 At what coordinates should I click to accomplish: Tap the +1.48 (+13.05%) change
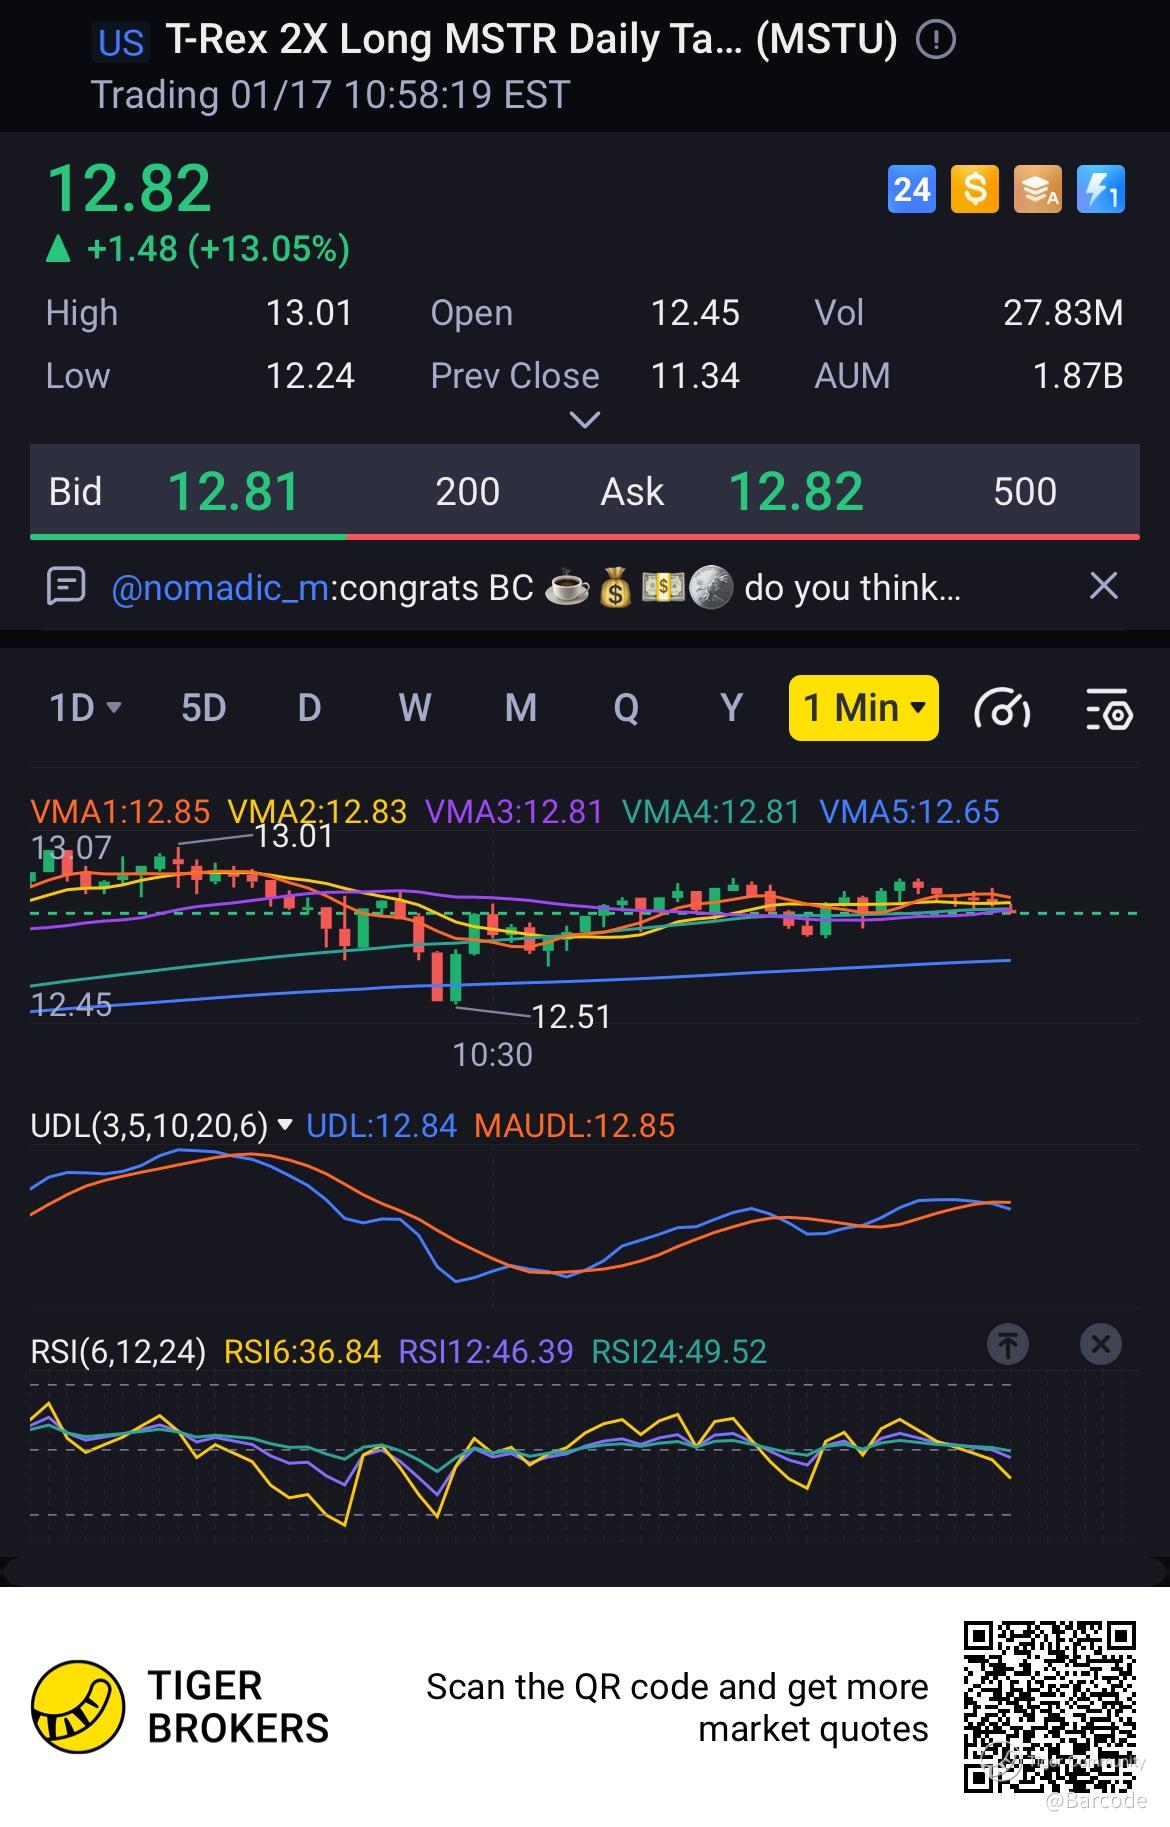[x=198, y=248]
